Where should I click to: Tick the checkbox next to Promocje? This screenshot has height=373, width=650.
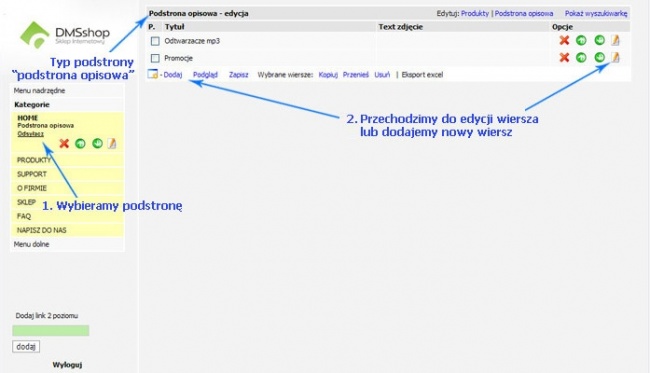(x=155, y=58)
